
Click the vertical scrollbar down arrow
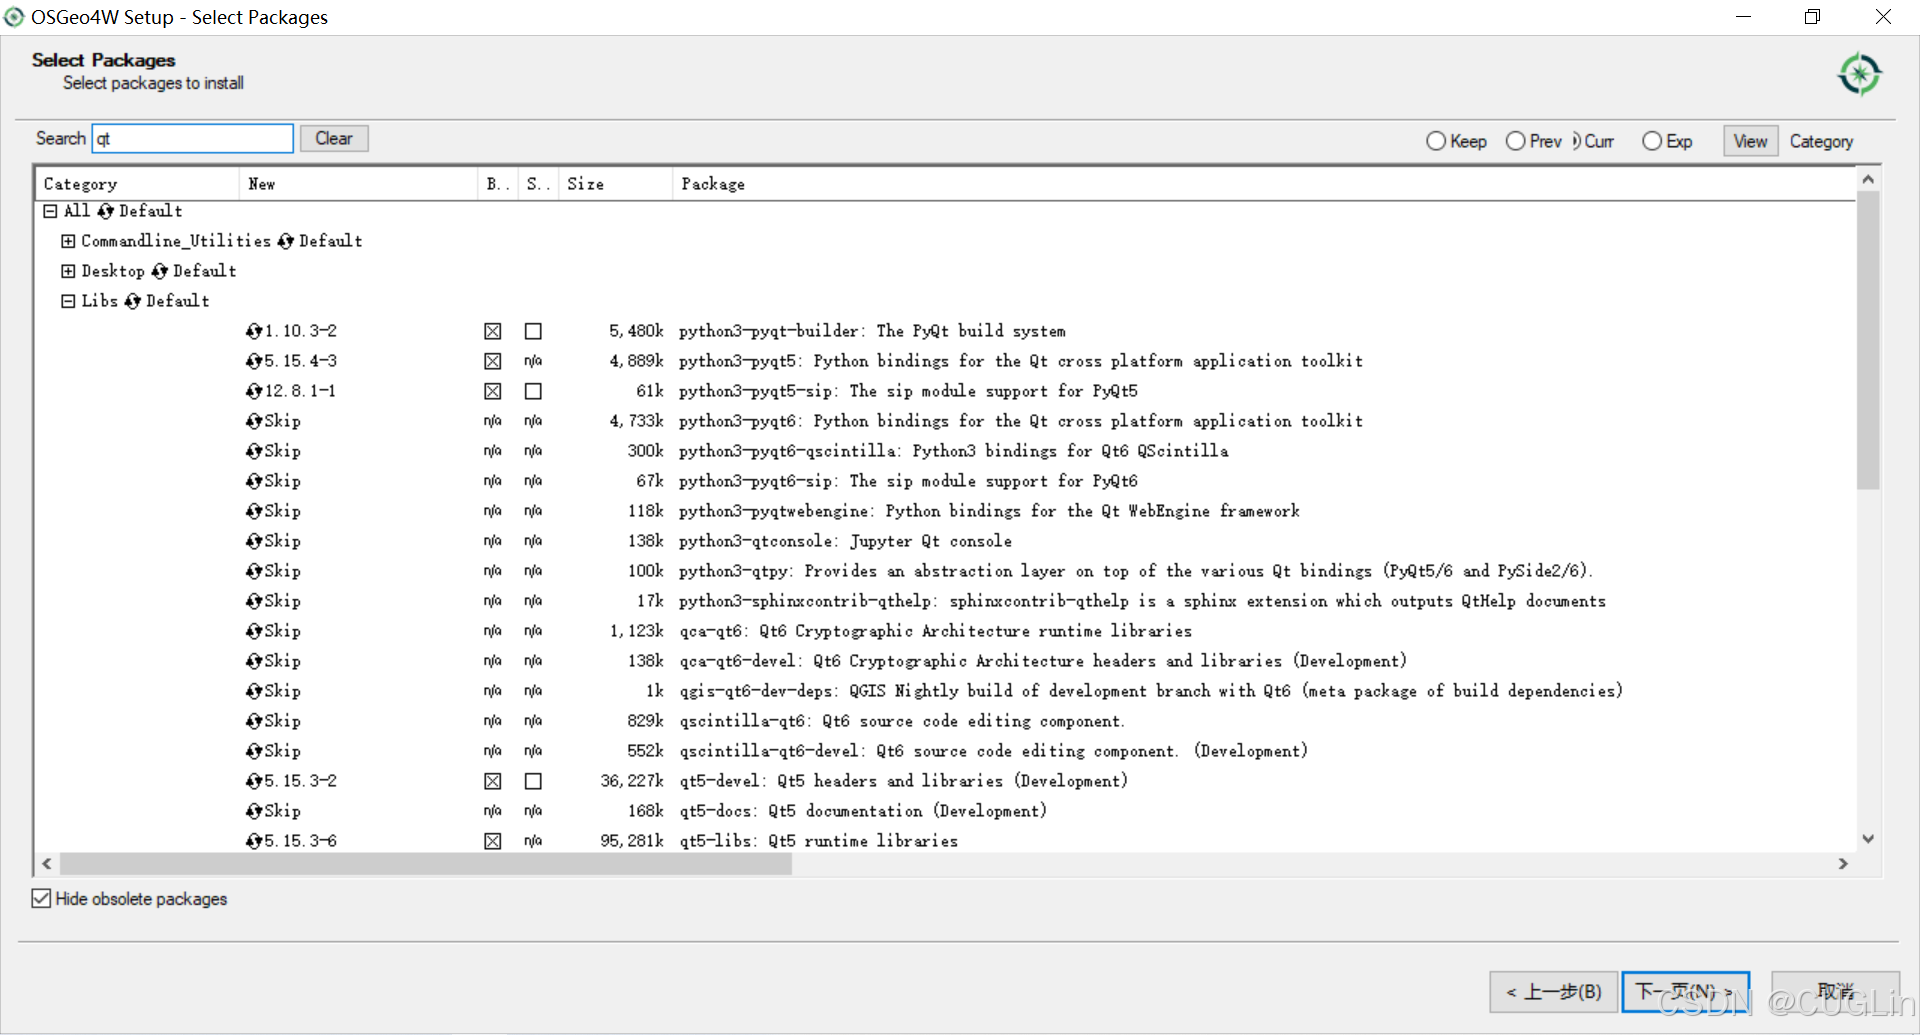tap(1868, 839)
